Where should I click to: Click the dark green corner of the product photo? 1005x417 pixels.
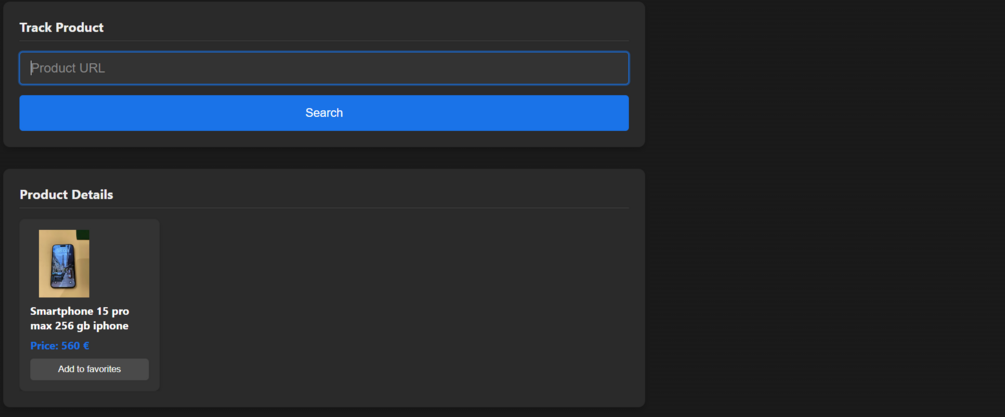pos(83,235)
